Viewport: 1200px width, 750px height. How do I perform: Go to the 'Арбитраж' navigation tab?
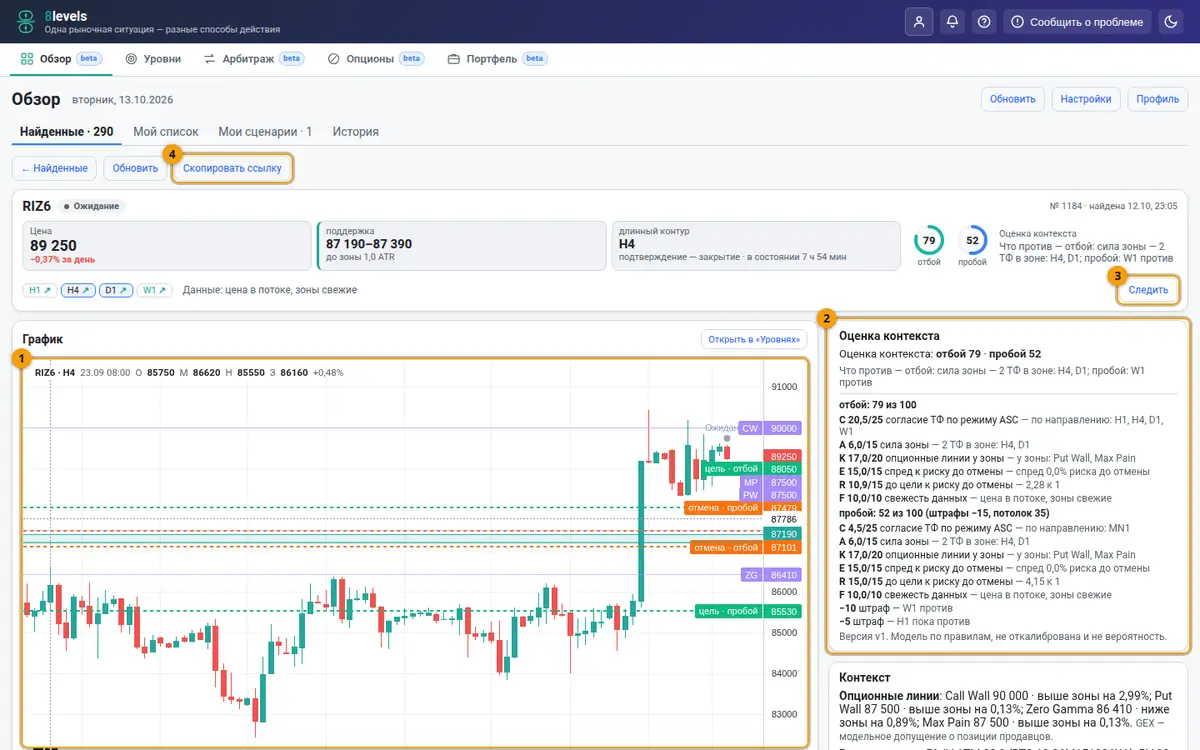pos(254,59)
